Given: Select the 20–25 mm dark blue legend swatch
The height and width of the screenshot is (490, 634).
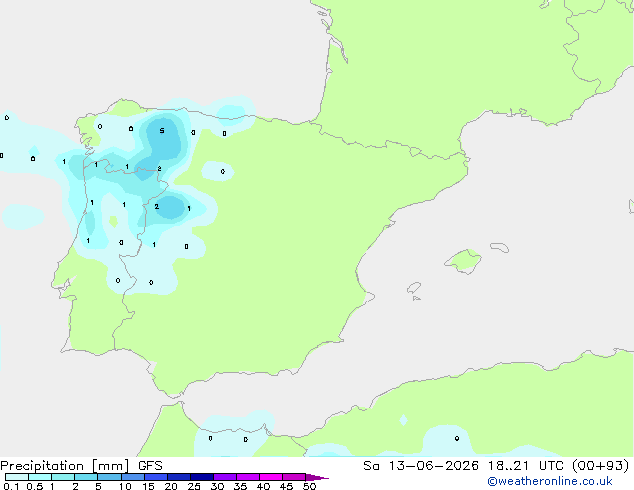Looking at the screenshot, I should point(179,477).
